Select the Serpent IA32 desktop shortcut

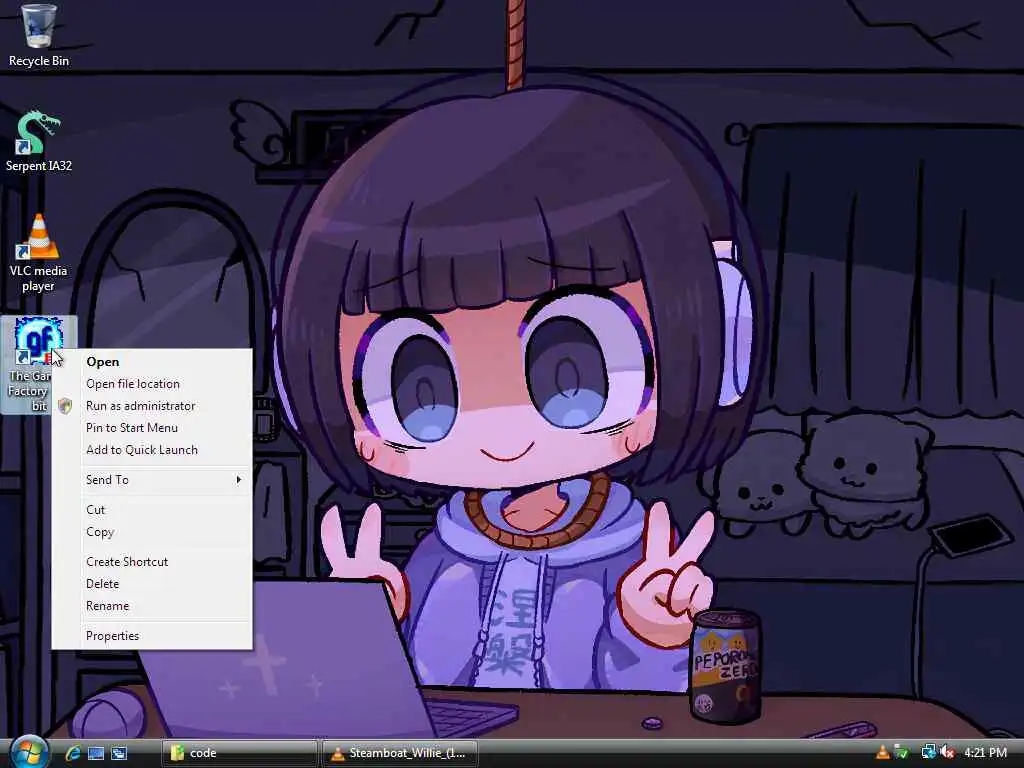pos(39,140)
